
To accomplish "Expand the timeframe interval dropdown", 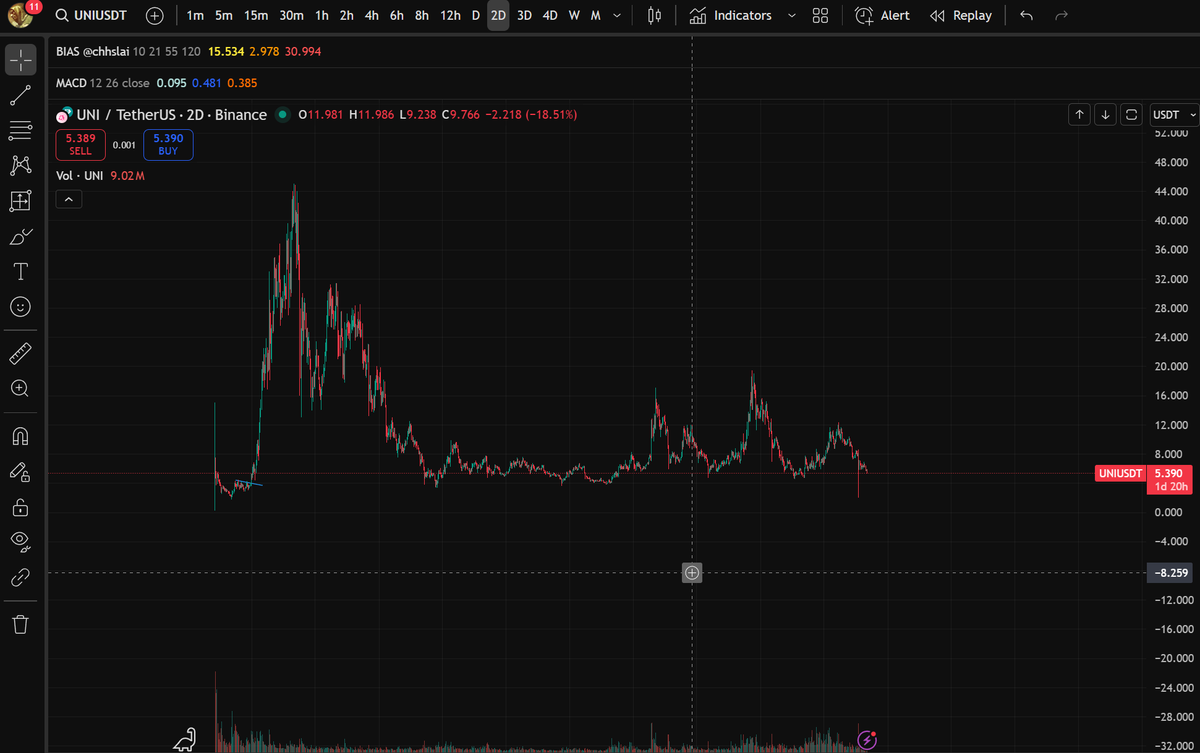I will pyautogui.click(x=618, y=16).
